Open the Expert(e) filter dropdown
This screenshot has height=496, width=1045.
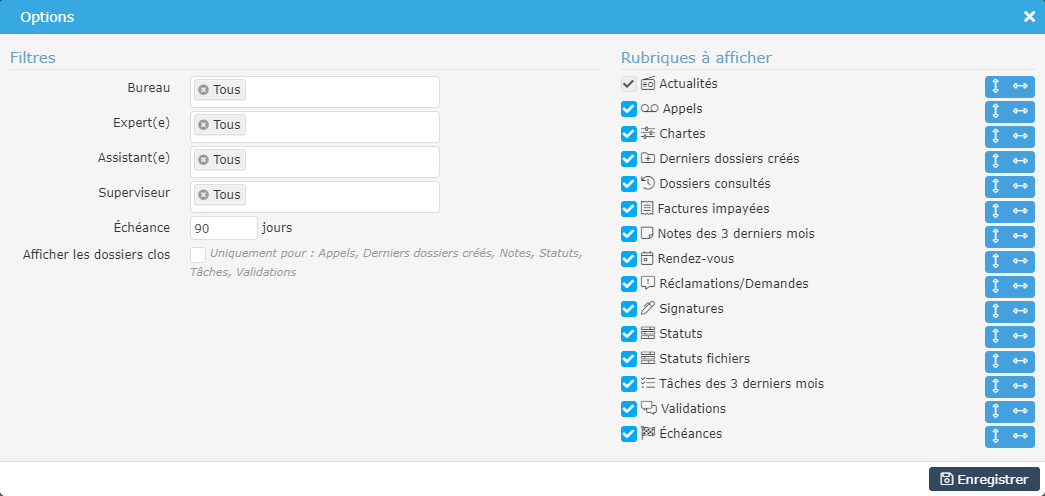coord(340,126)
